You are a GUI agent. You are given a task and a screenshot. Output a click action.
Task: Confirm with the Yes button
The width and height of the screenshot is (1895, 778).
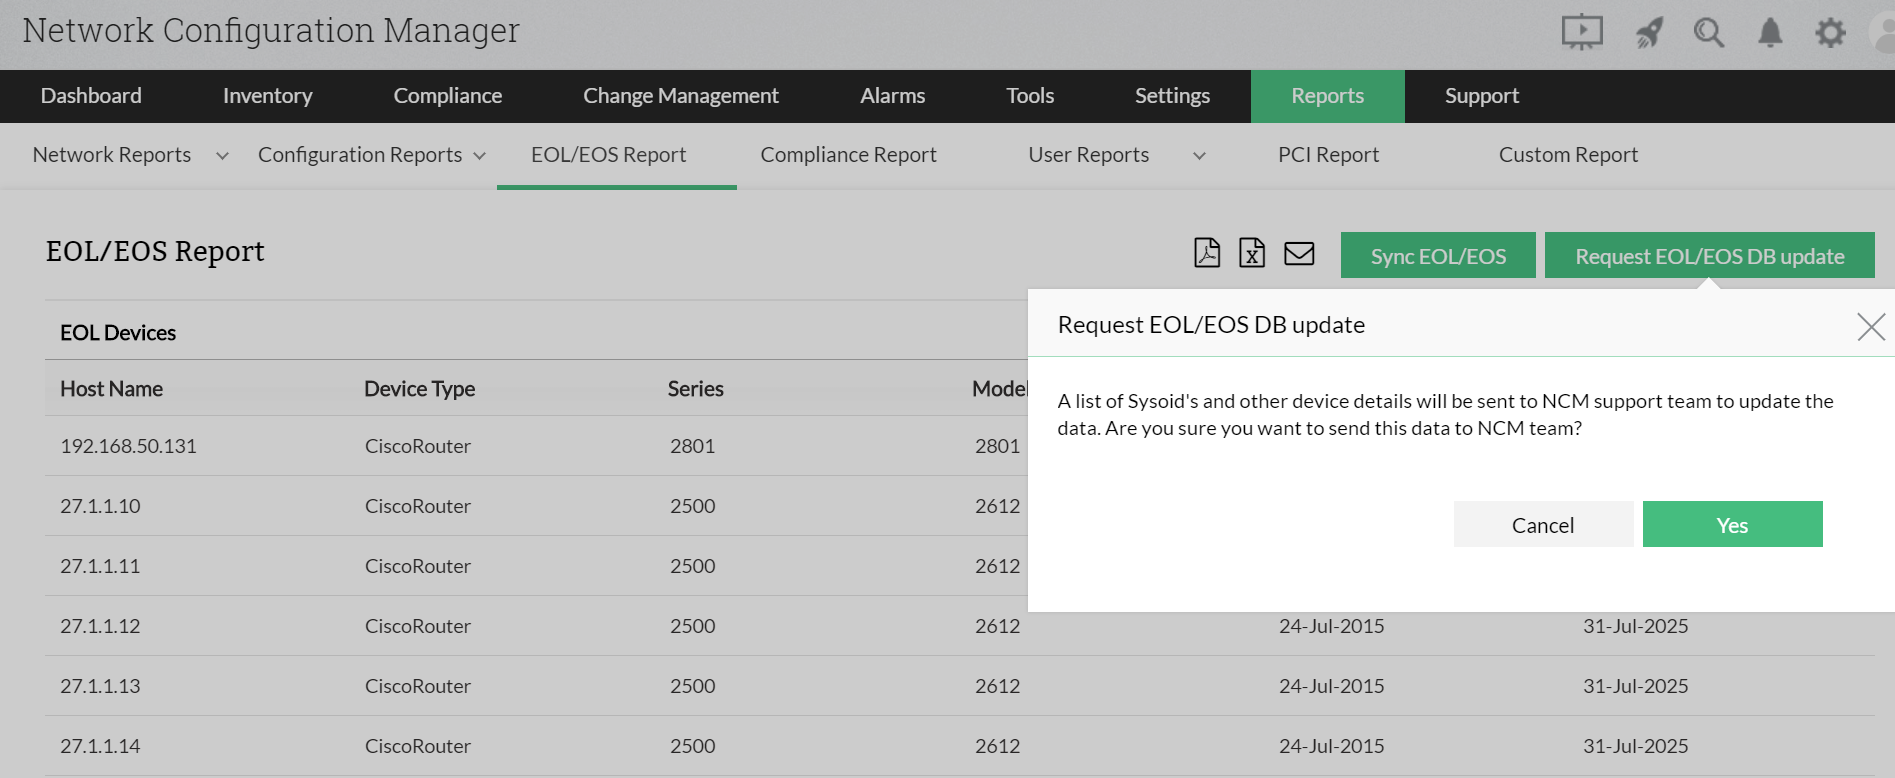pyautogui.click(x=1732, y=525)
